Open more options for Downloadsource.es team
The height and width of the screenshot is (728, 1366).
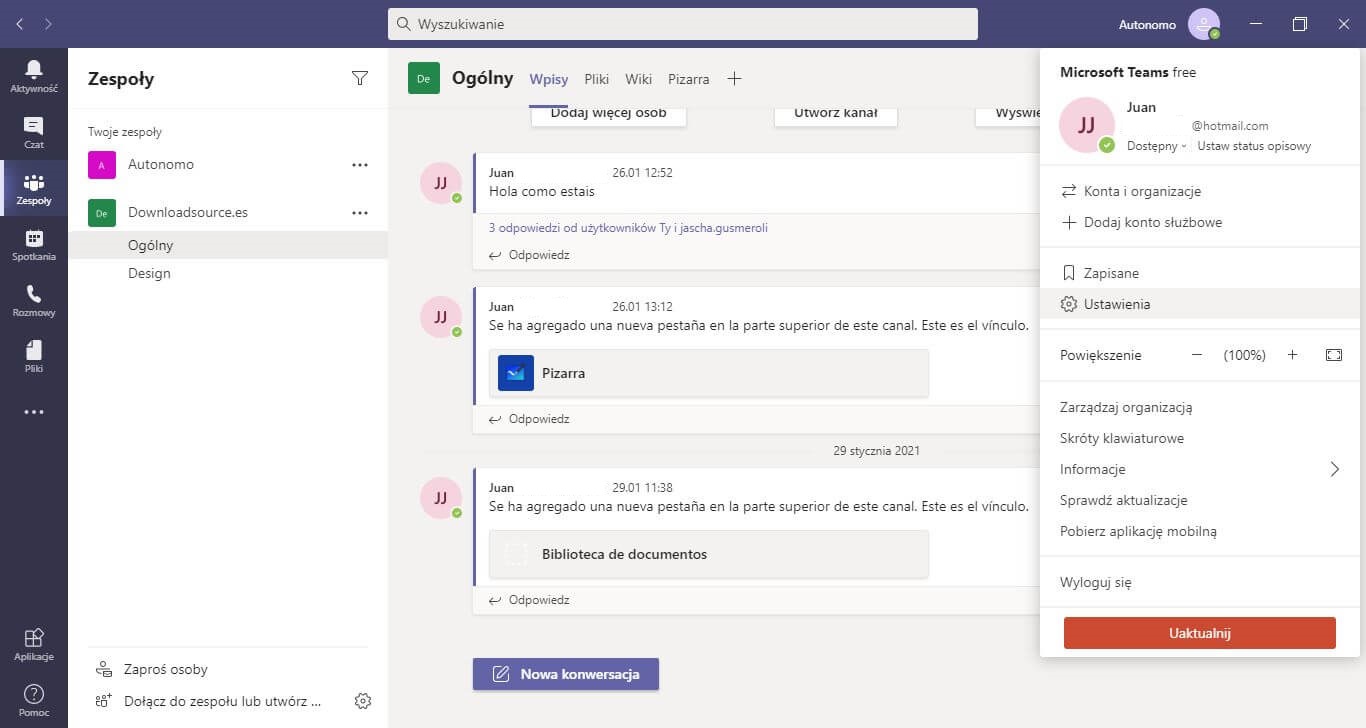point(360,212)
